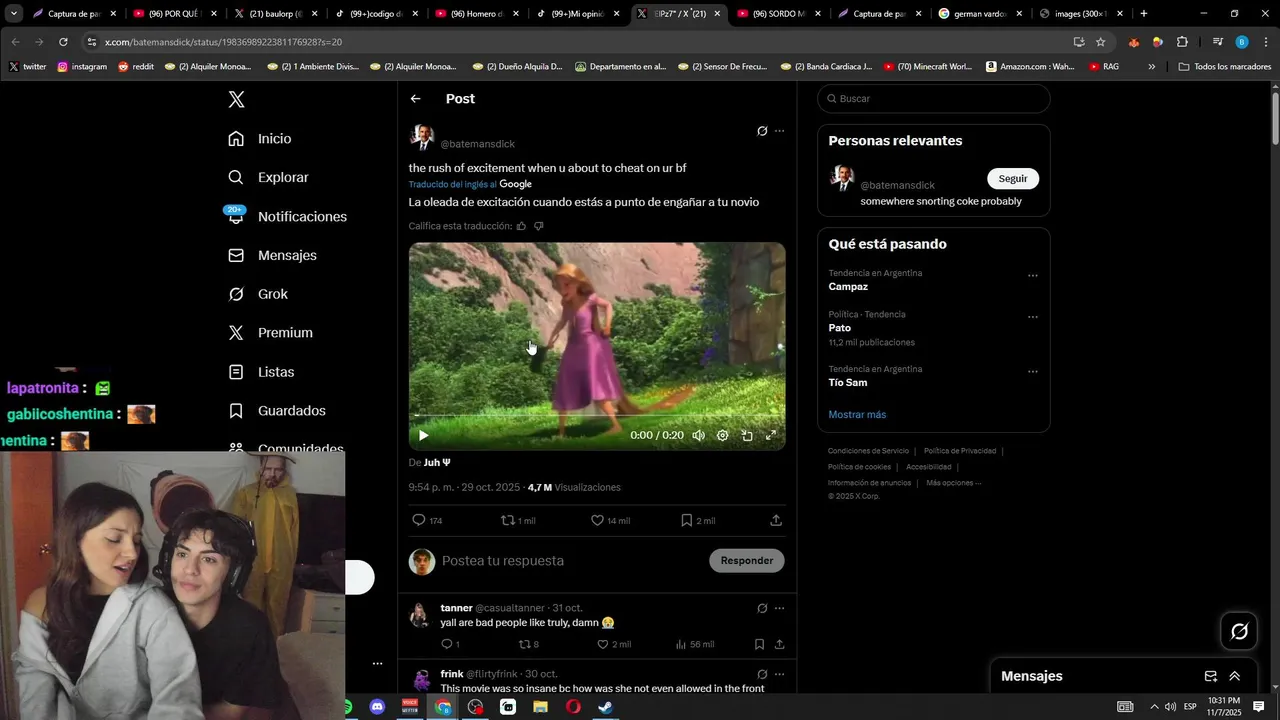Enter video fullscreen
This screenshot has height=720, width=1280.
(x=771, y=435)
